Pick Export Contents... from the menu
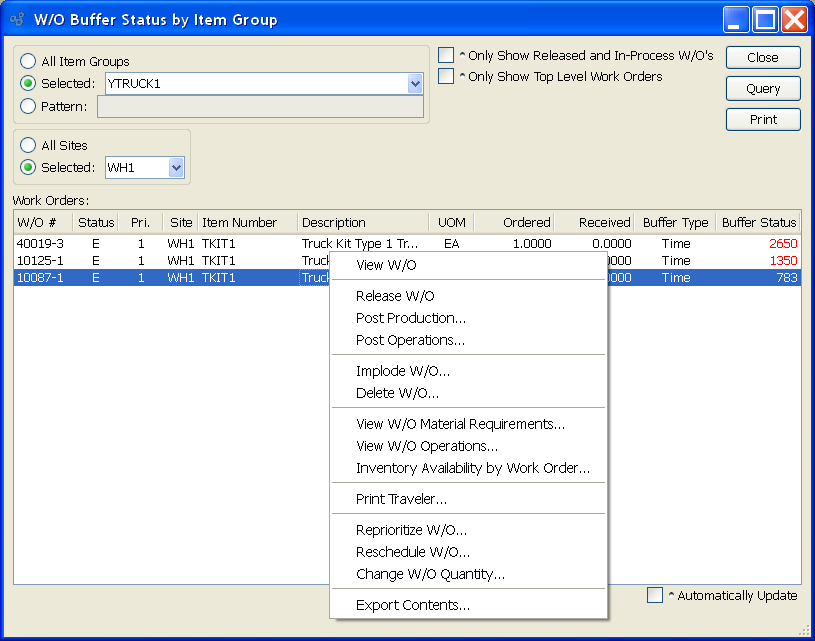Screen dimensions: 815x641 coord(412,605)
